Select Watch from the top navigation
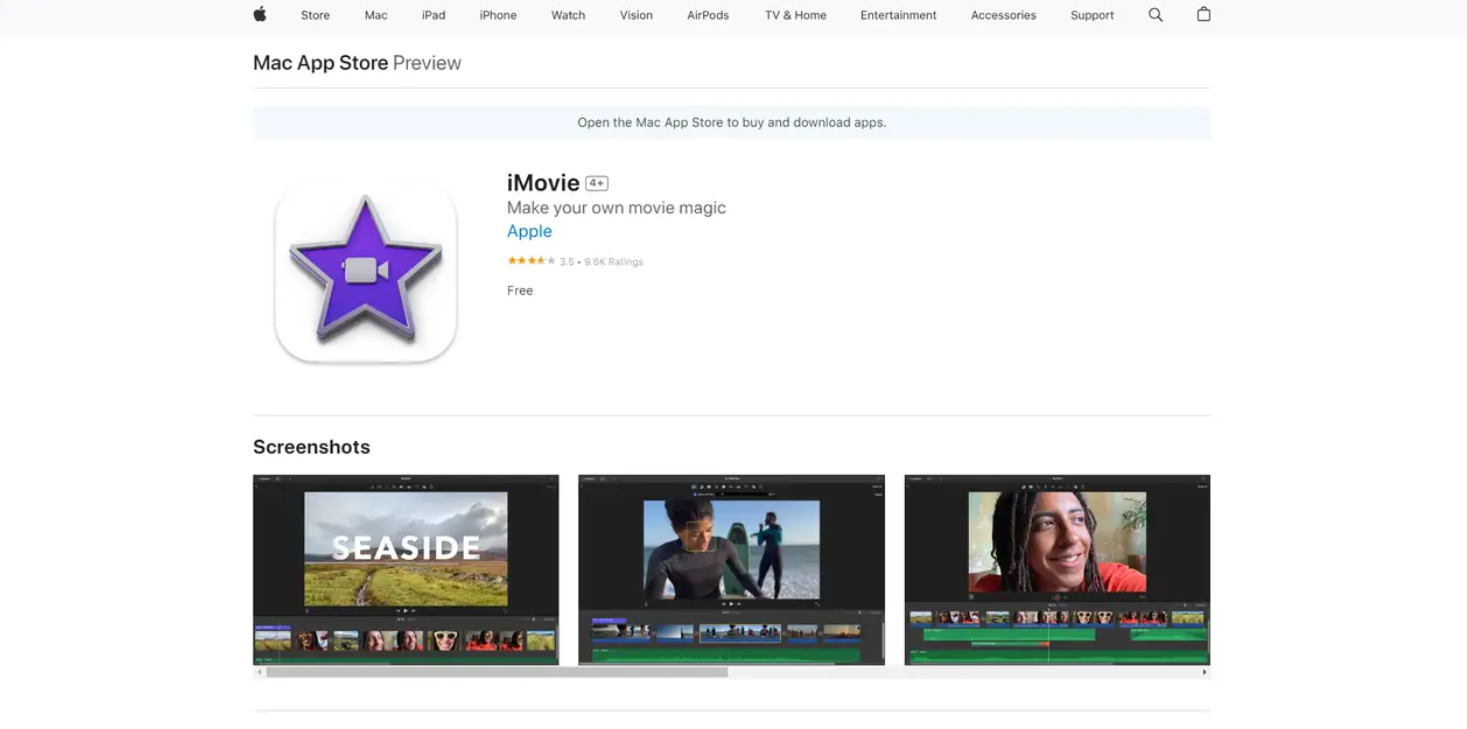 pyautogui.click(x=567, y=15)
